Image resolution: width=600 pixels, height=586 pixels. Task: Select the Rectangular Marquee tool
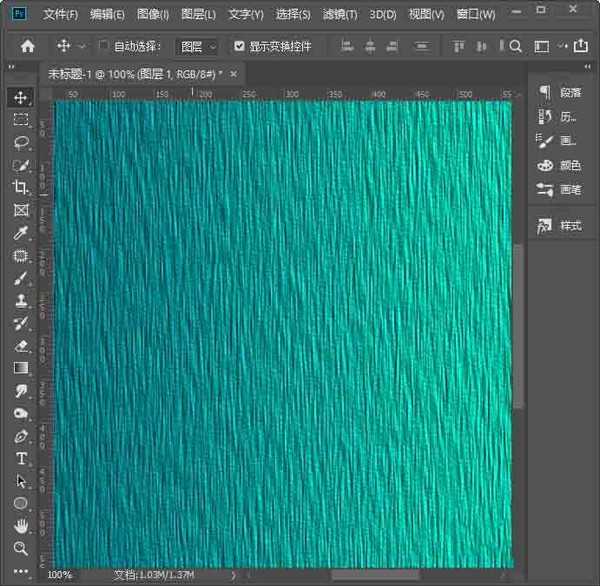[x=21, y=119]
